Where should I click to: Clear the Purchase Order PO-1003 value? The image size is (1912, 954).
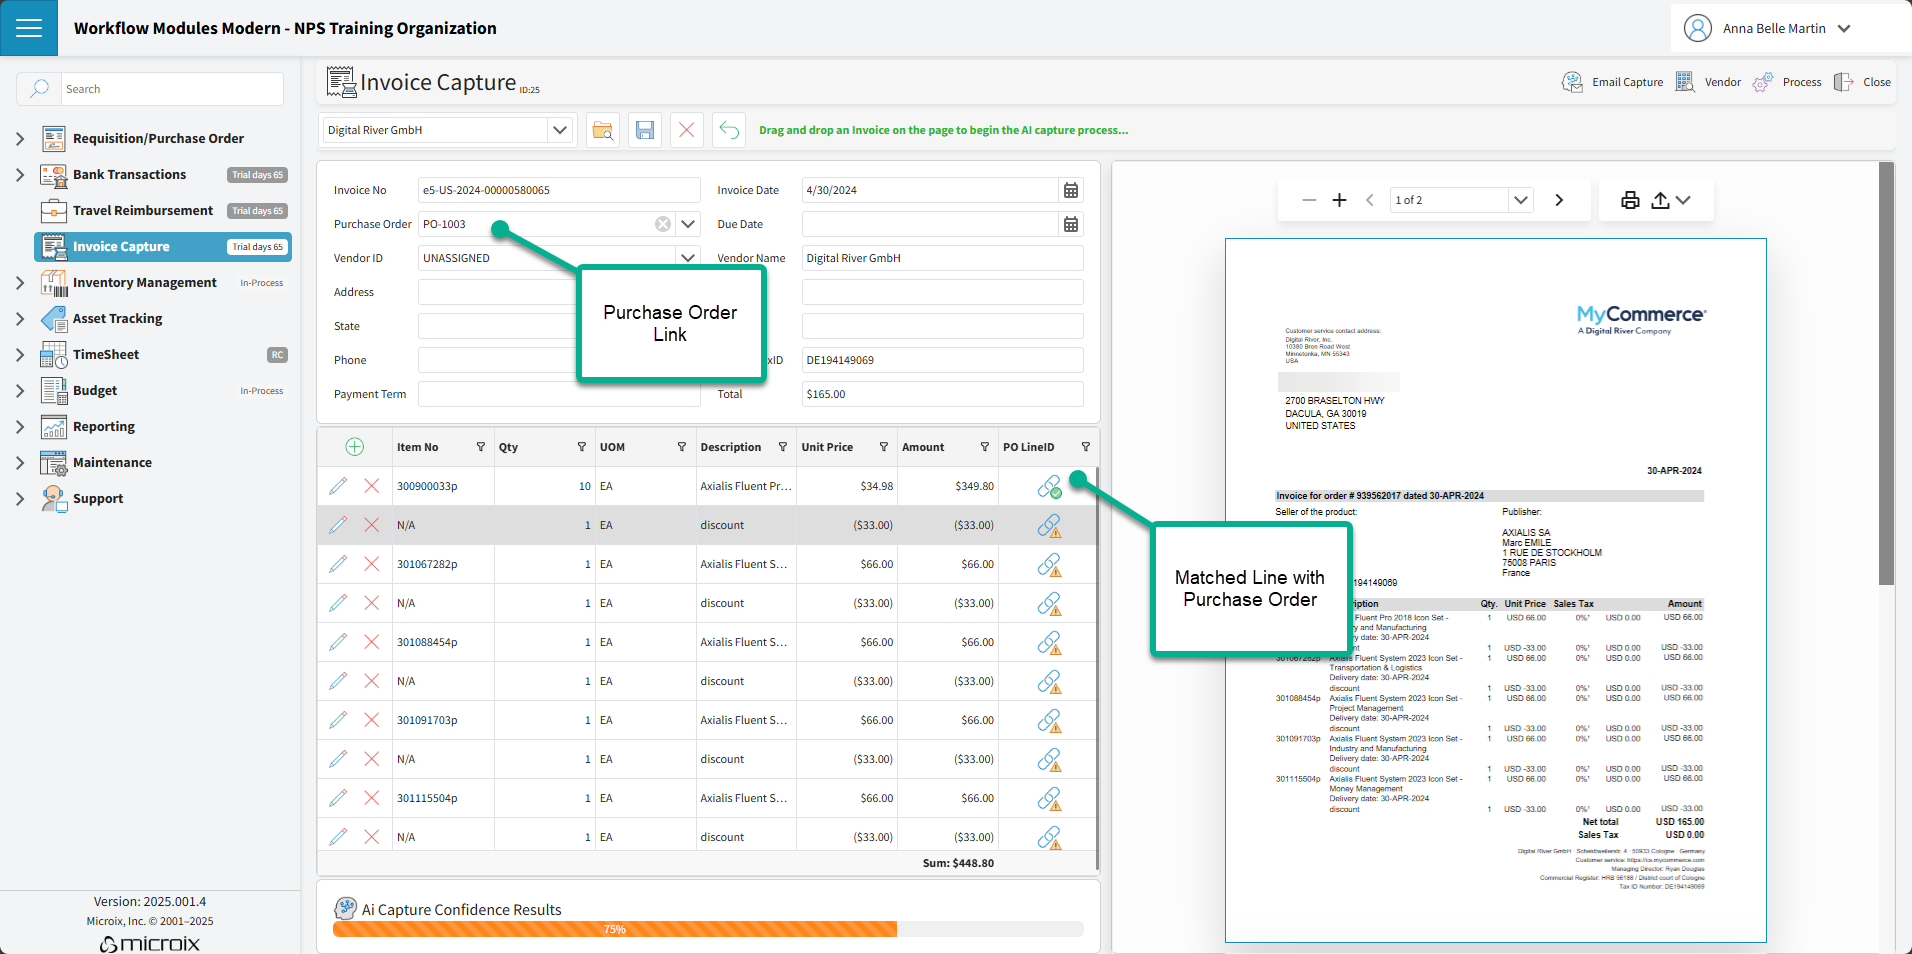point(662,224)
